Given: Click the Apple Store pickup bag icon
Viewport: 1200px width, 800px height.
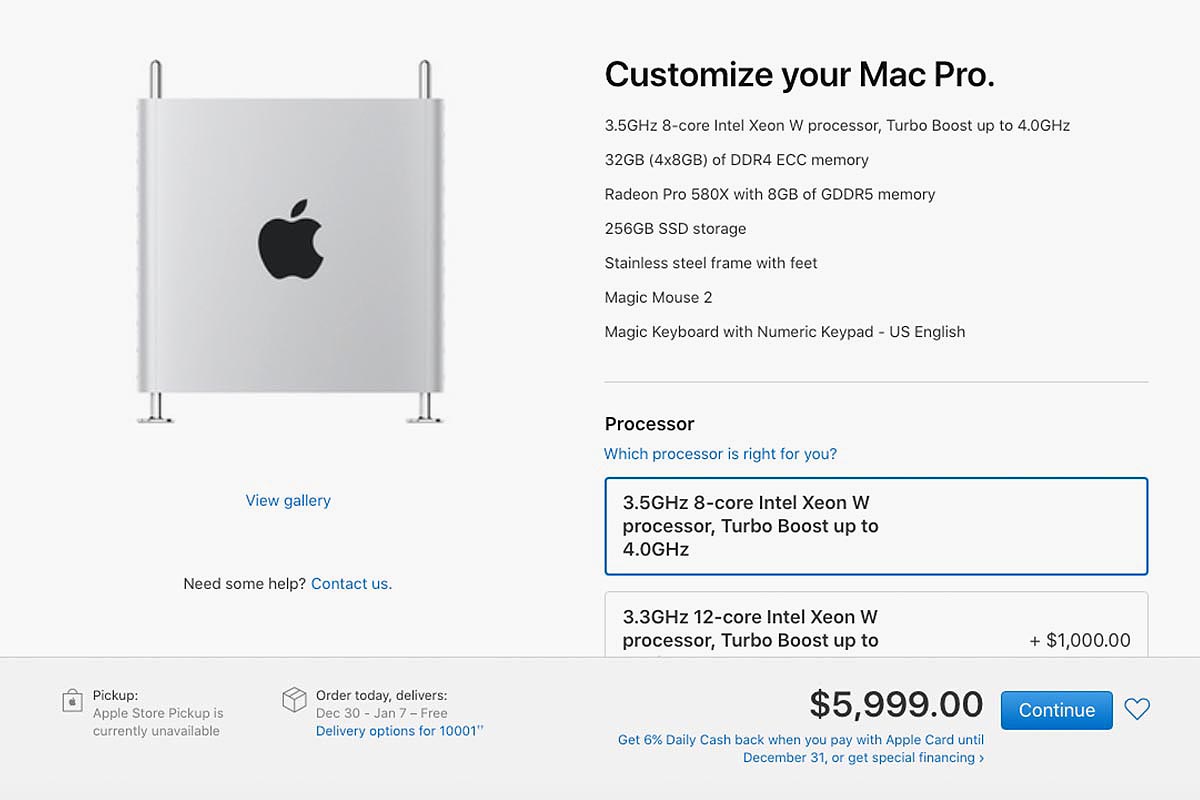Looking at the screenshot, I should (72, 701).
